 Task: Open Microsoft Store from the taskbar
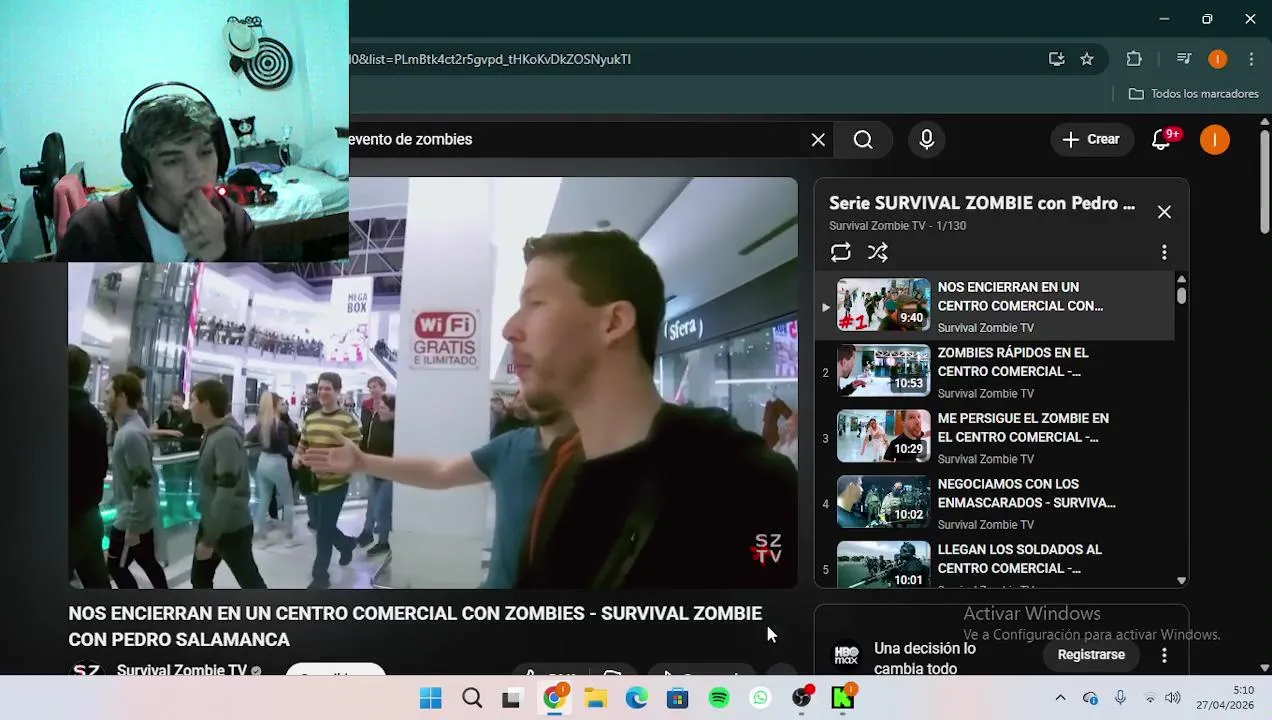(x=678, y=698)
